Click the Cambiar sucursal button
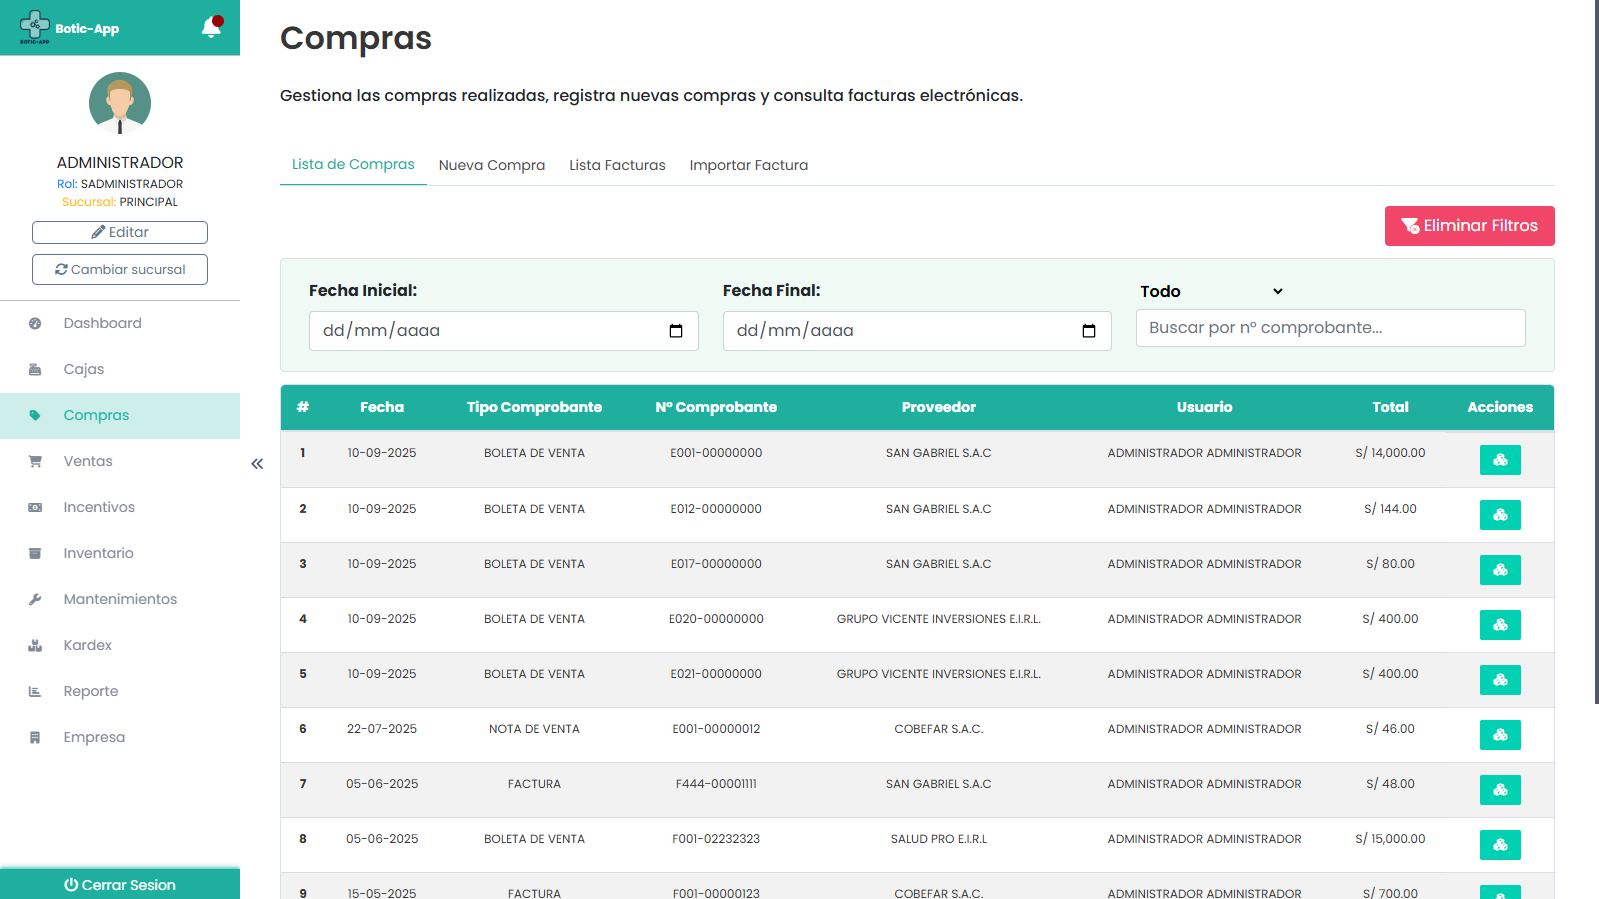Viewport: 1599px width, 899px height. pos(120,269)
